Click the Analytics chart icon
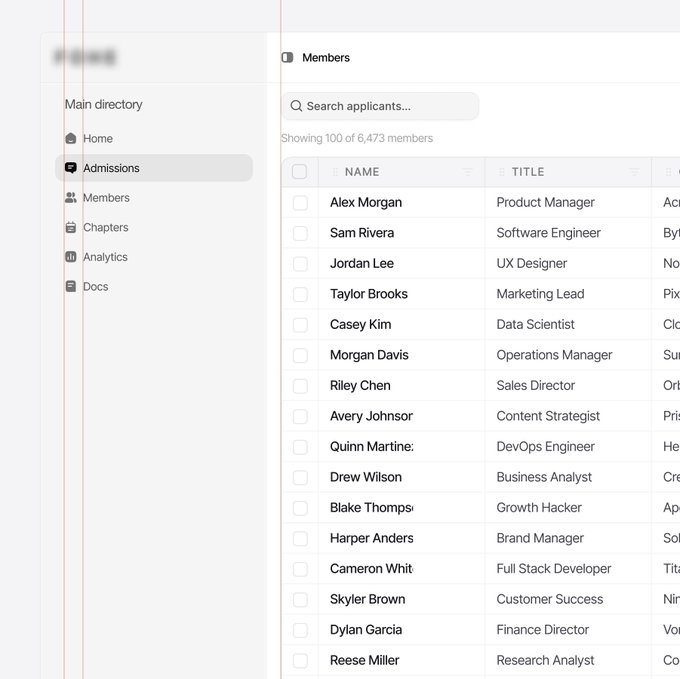The height and width of the screenshot is (679, 680). pos(71,257)
